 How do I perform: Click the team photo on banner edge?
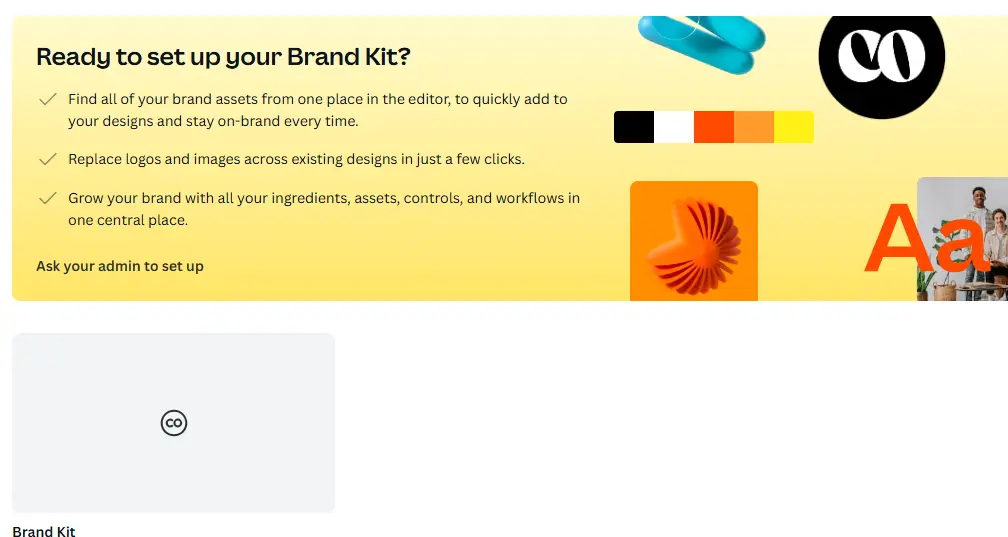click(x=962, y=239)
